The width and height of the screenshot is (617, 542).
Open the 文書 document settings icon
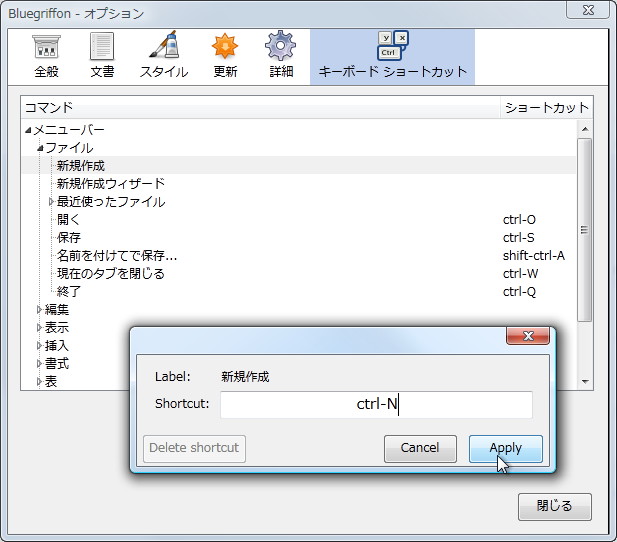tap(102, 56)
